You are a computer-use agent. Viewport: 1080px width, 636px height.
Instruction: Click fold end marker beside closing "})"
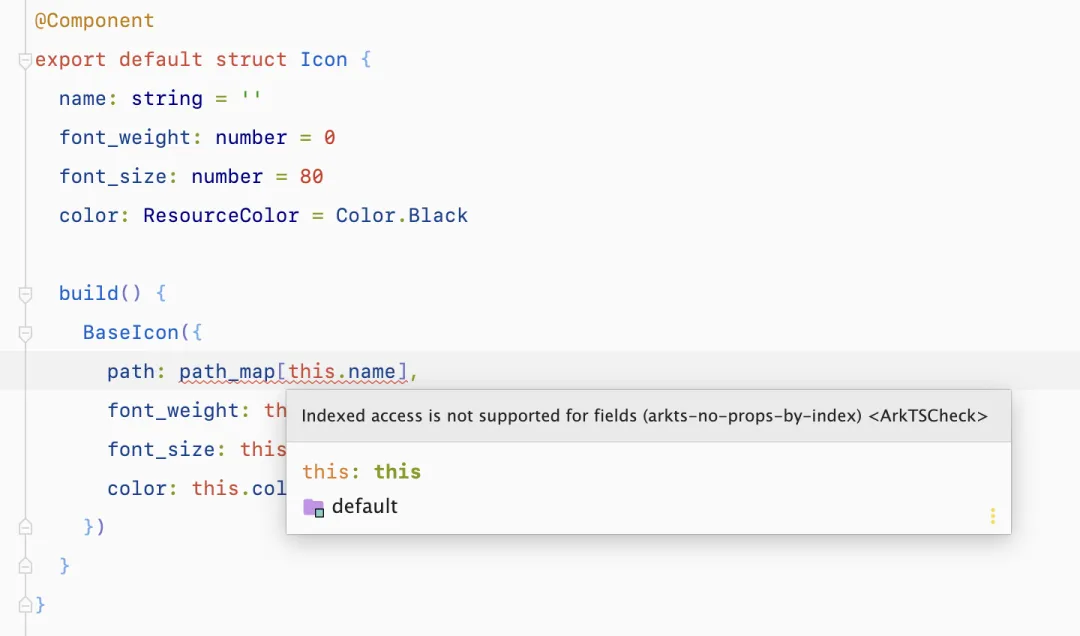coord(25,527)
